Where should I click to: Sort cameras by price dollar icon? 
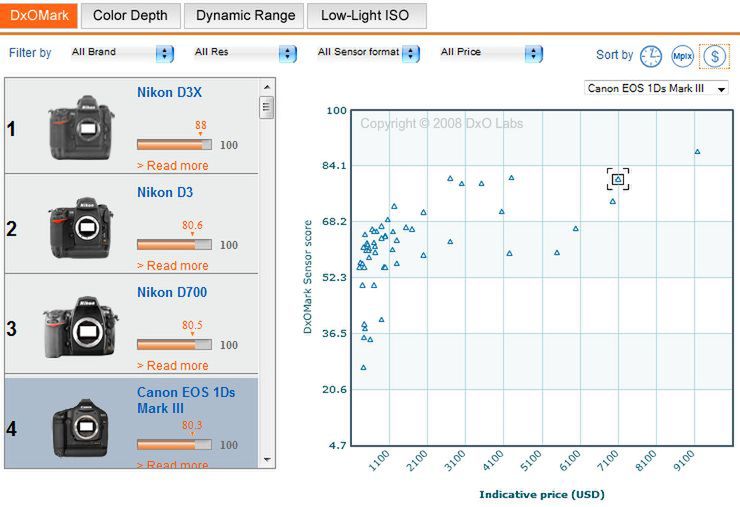click(715, 57)
